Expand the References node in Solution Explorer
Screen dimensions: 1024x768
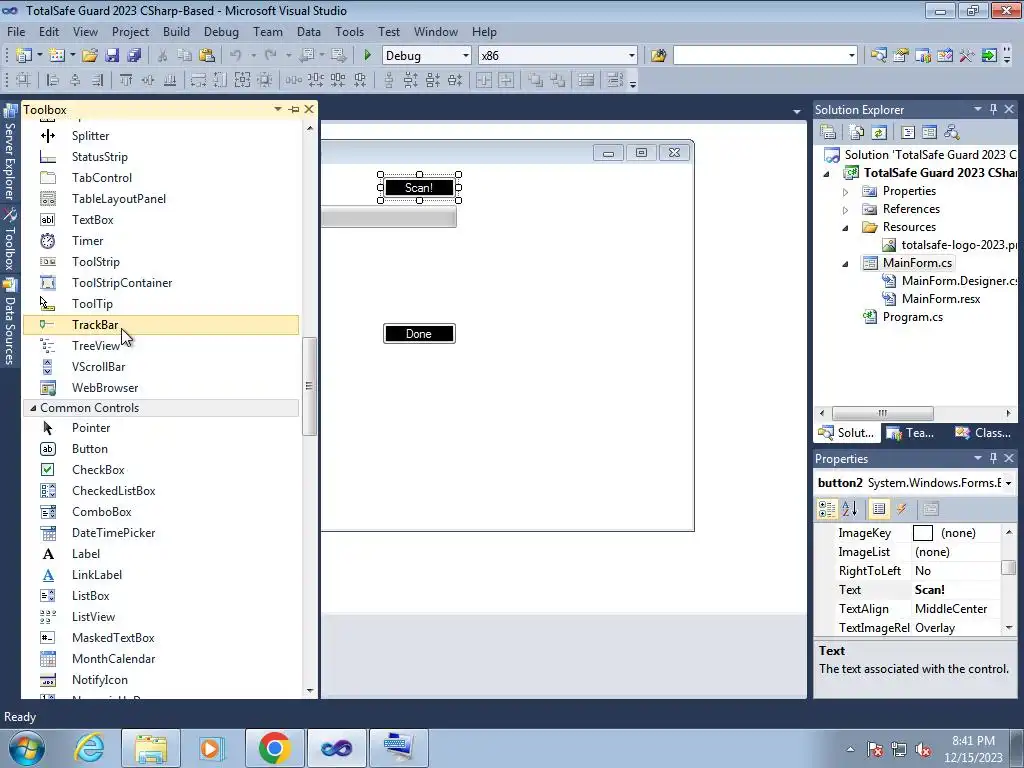pos(845,210)
